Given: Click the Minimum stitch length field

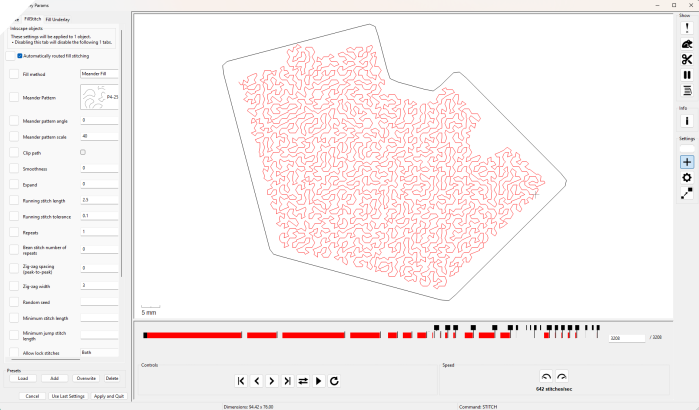Looking at the screenshot, I should point(99,318).
